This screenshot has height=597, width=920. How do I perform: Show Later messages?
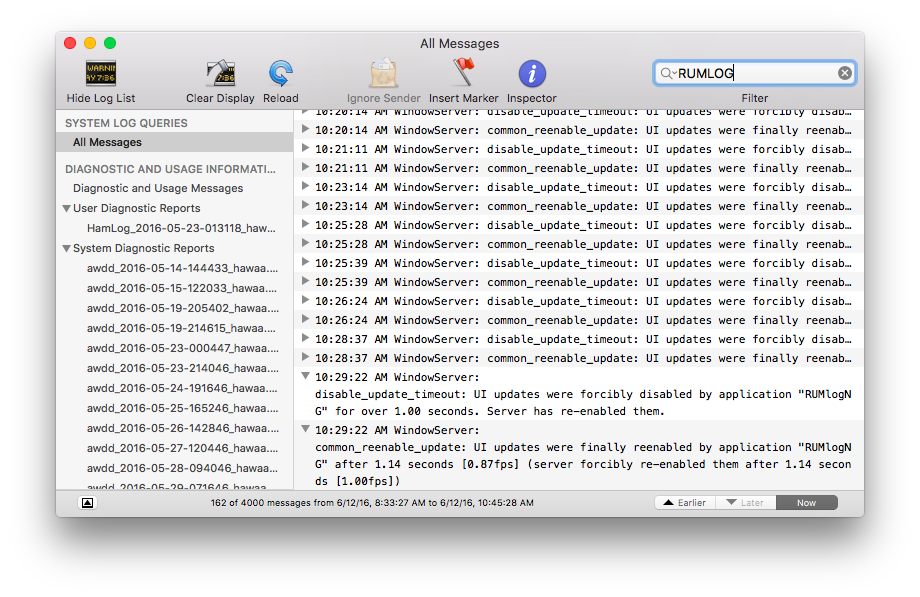point(746,502)
